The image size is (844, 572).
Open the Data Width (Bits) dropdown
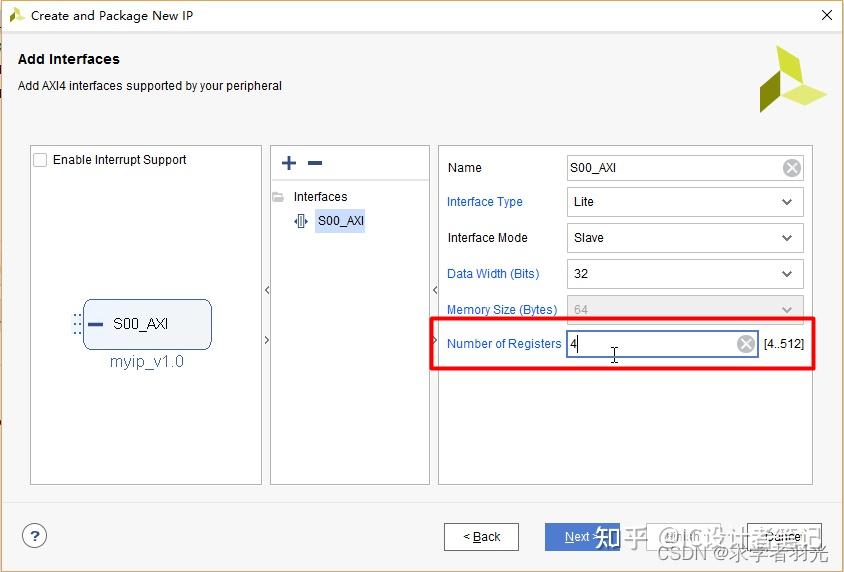685,274
